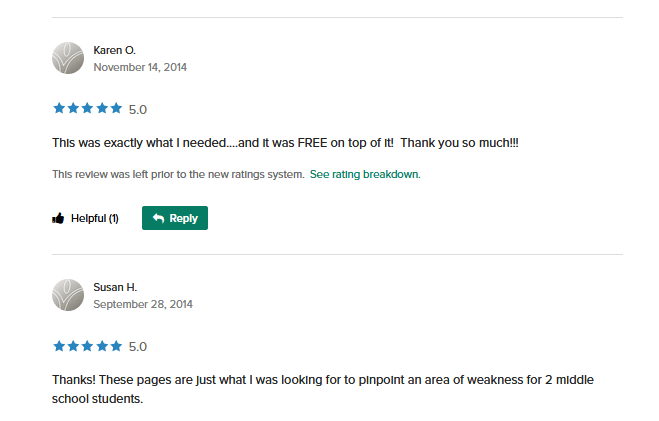Image resolution: width=659 pixels, height=421 pixels.
Task: Click fifth star in Susan H.'s rating
Action: [x=116, y=346]
